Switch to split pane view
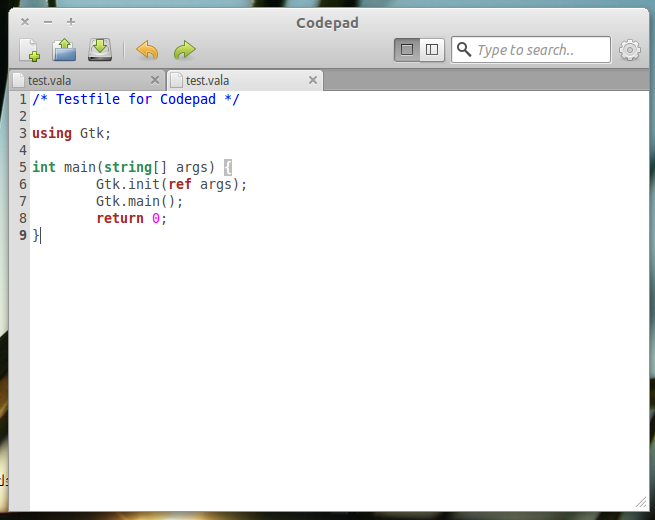The height and width of the screenshot is (520, 655). (432, 50)
